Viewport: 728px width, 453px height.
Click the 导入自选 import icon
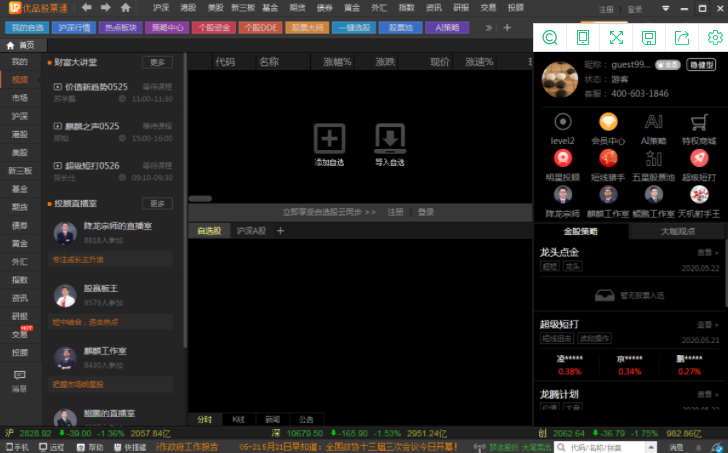(390, 137)
